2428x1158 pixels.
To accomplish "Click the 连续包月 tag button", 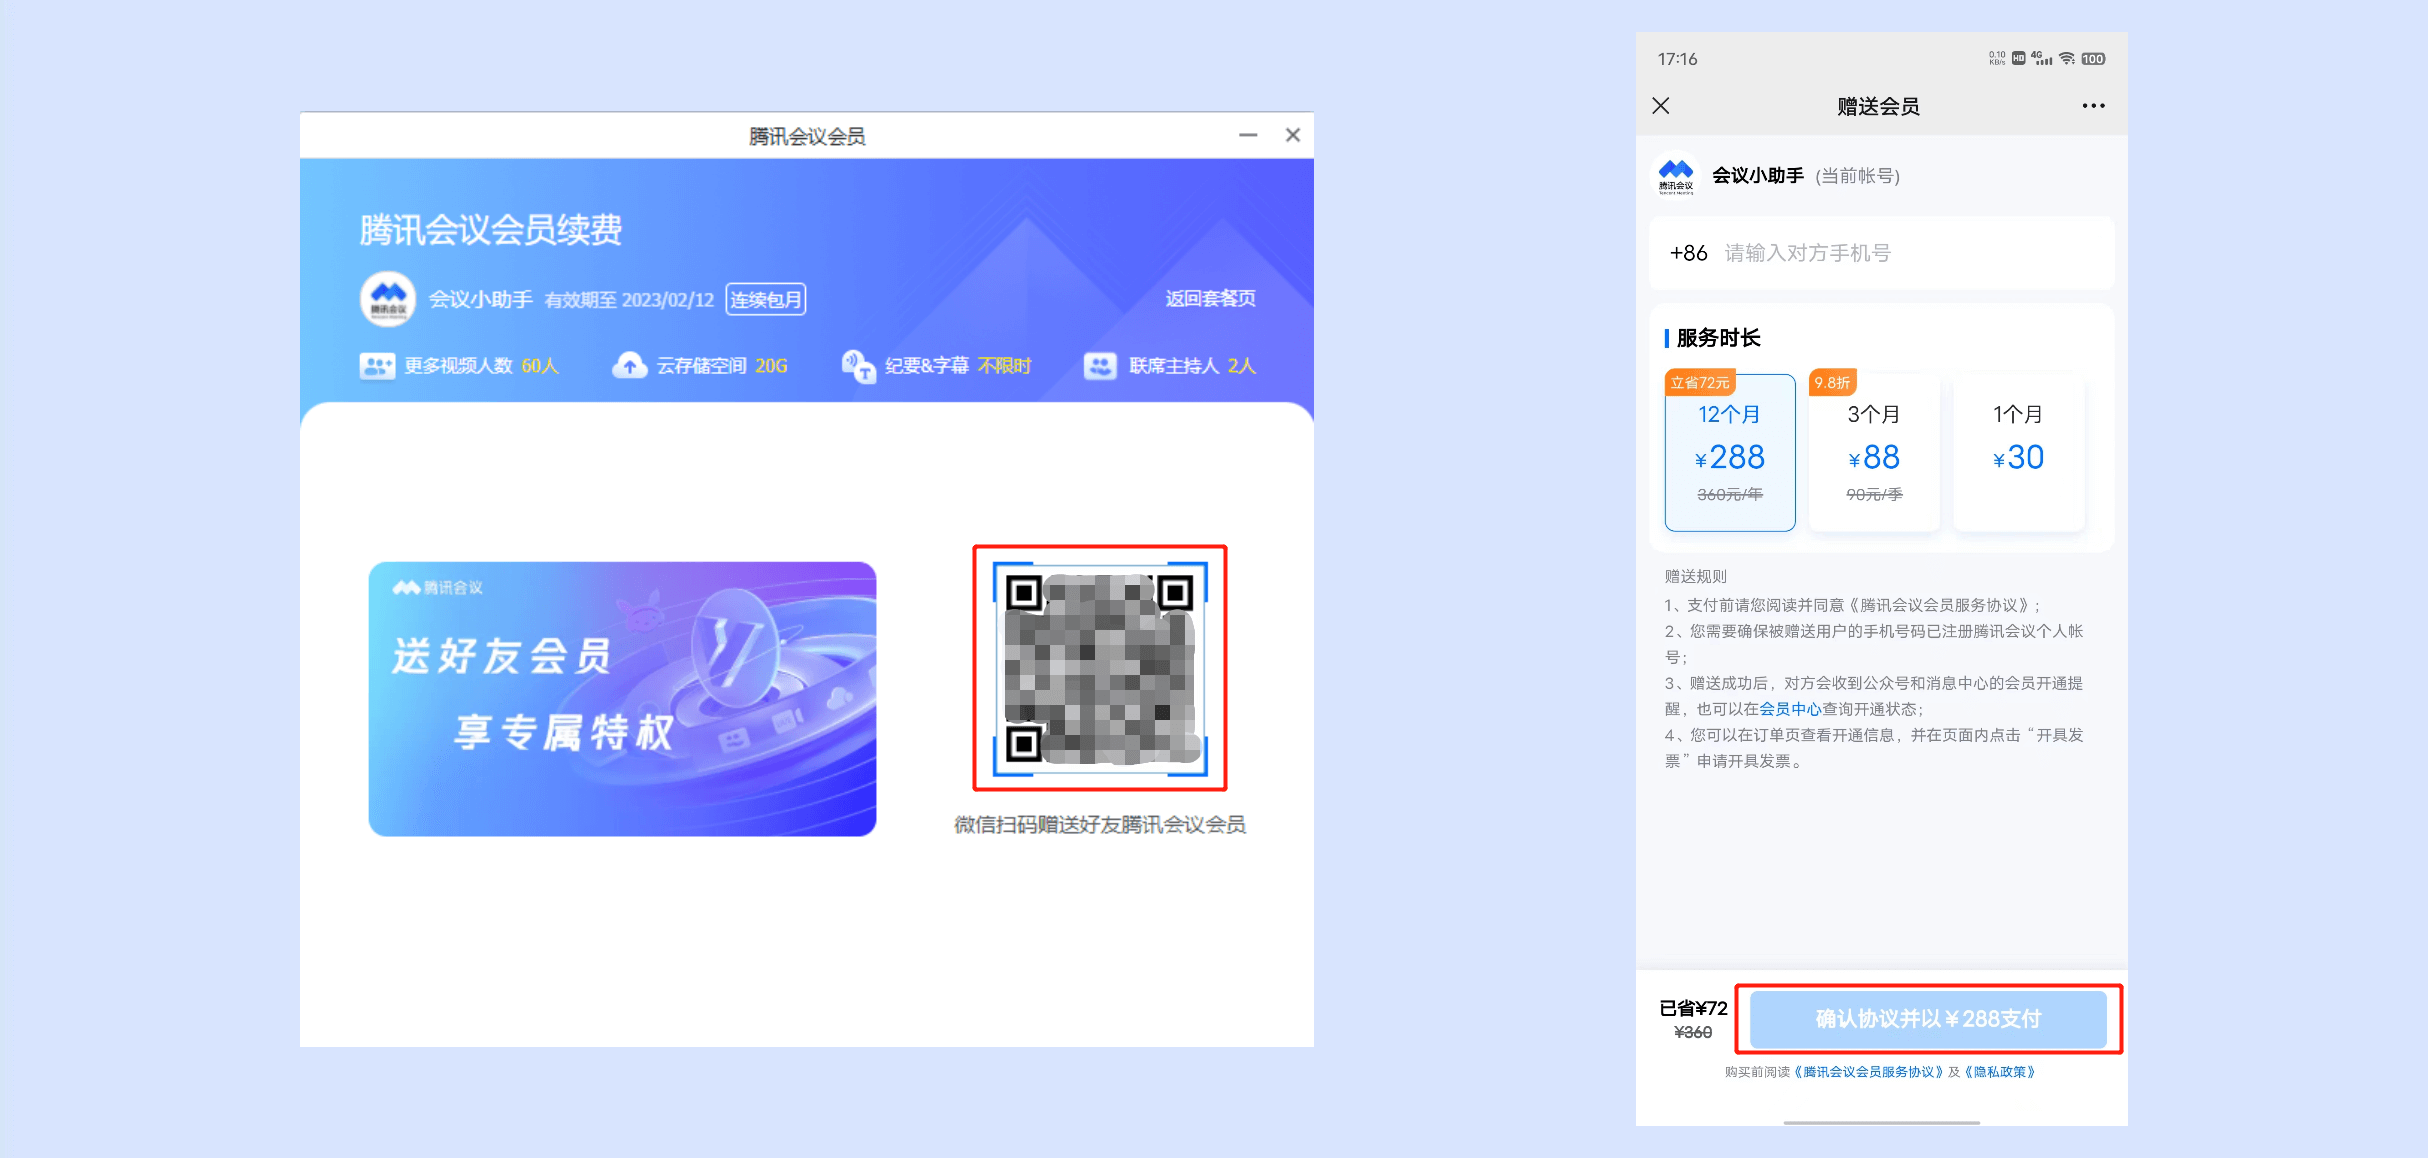I will tap(765, 299).
